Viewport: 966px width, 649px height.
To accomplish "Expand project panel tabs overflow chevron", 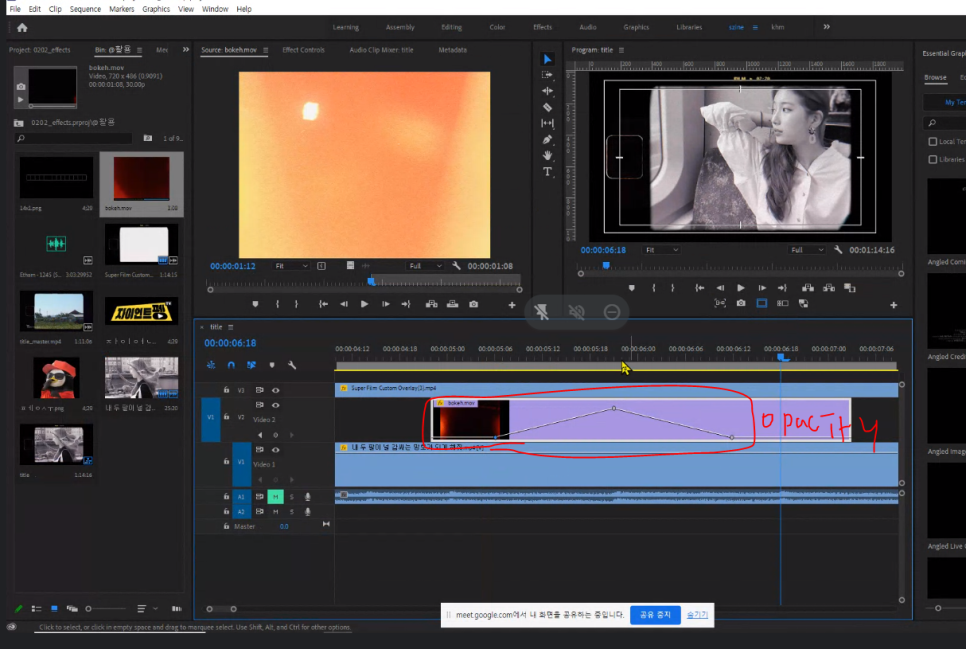I will [185, 50].
